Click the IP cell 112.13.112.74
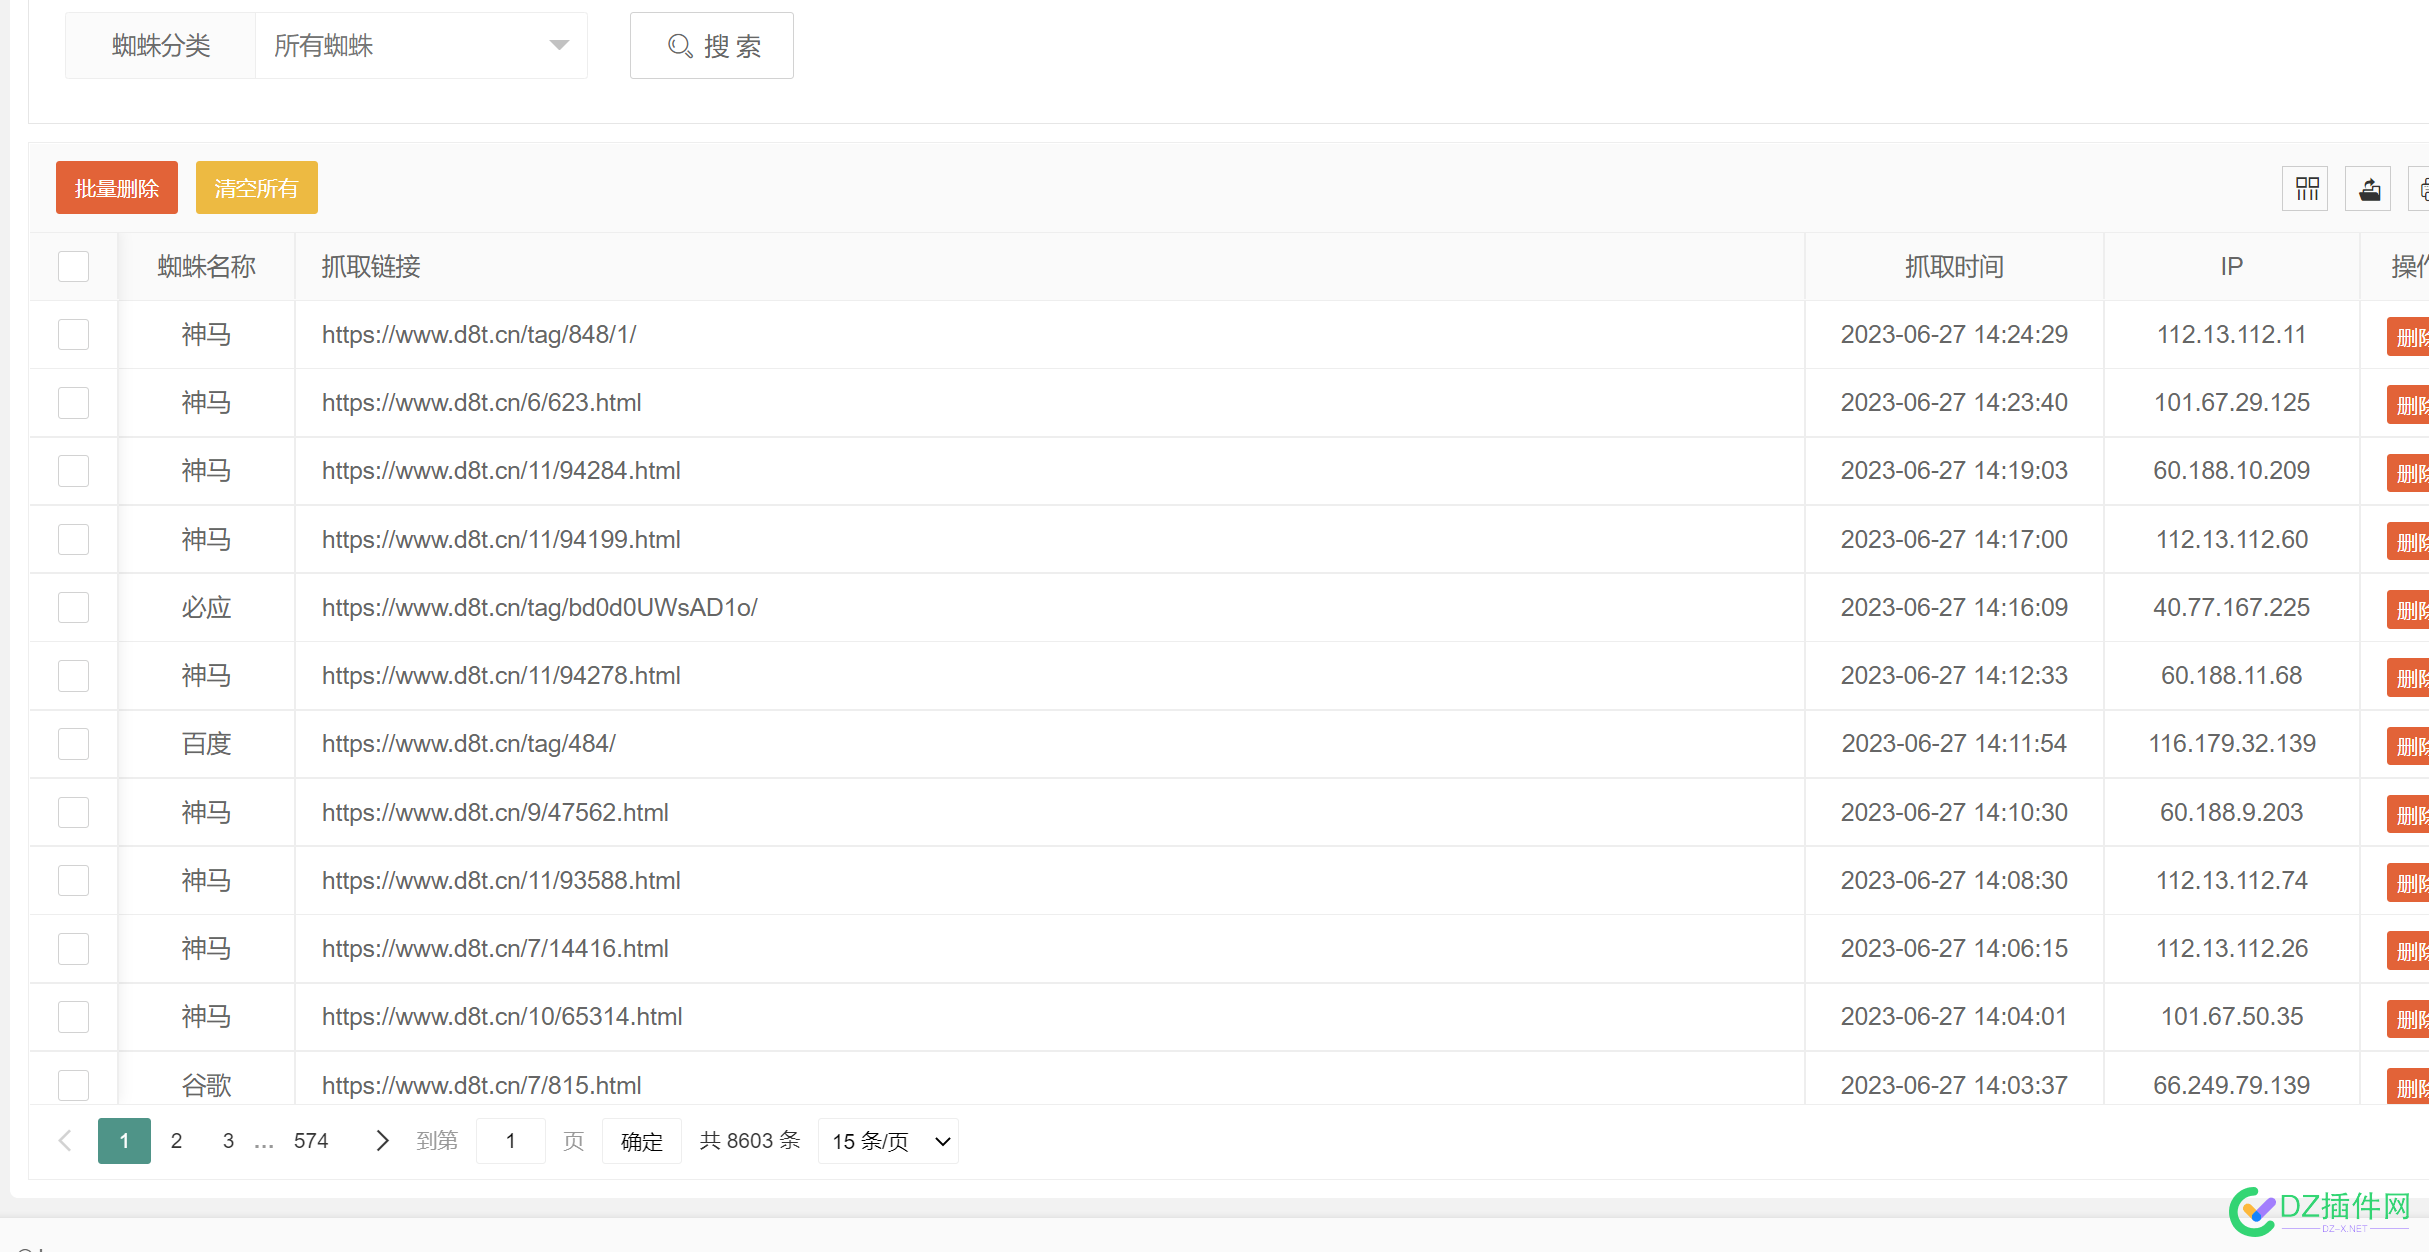The image size is (2429, 1252). pyautogui.click(x=2231, y=881)
